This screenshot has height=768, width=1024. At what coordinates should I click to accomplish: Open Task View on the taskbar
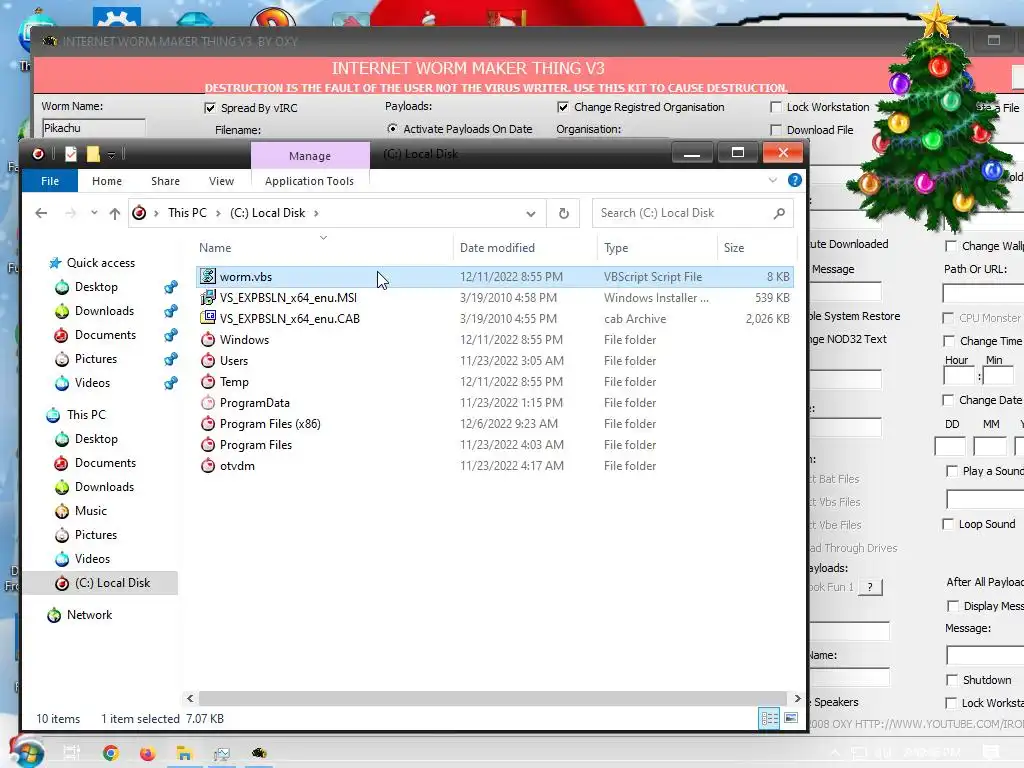point(71,753)
